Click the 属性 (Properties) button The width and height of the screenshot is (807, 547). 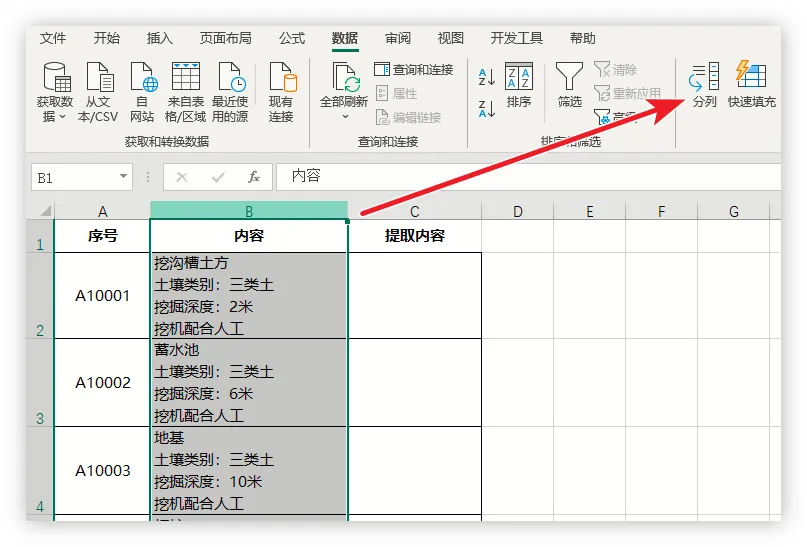(397, 94)
